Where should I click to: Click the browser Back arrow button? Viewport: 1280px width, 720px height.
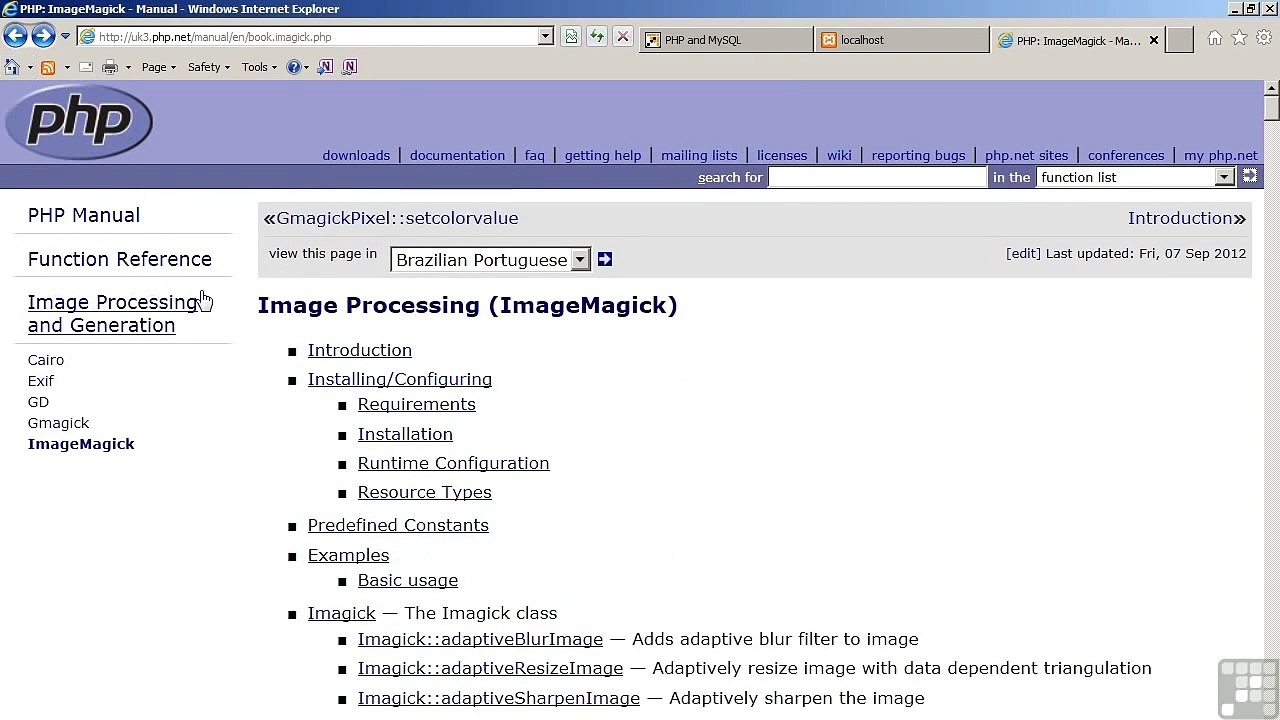pos(15,37)
